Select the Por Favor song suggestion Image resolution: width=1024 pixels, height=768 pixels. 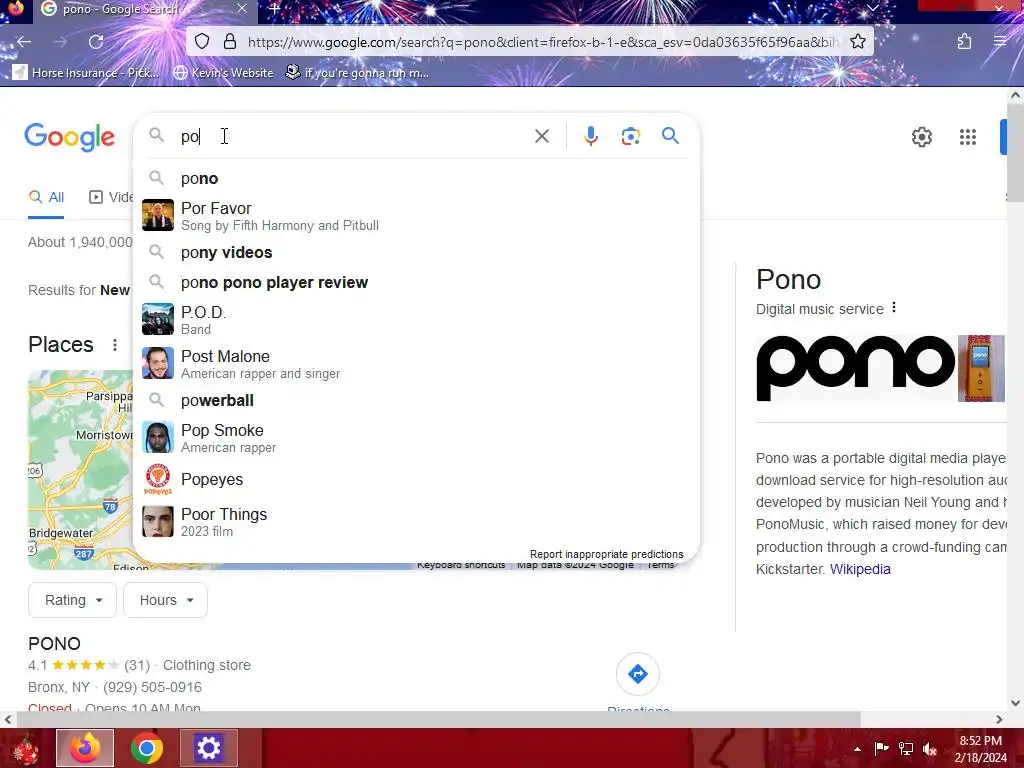(x=416, y=216)
